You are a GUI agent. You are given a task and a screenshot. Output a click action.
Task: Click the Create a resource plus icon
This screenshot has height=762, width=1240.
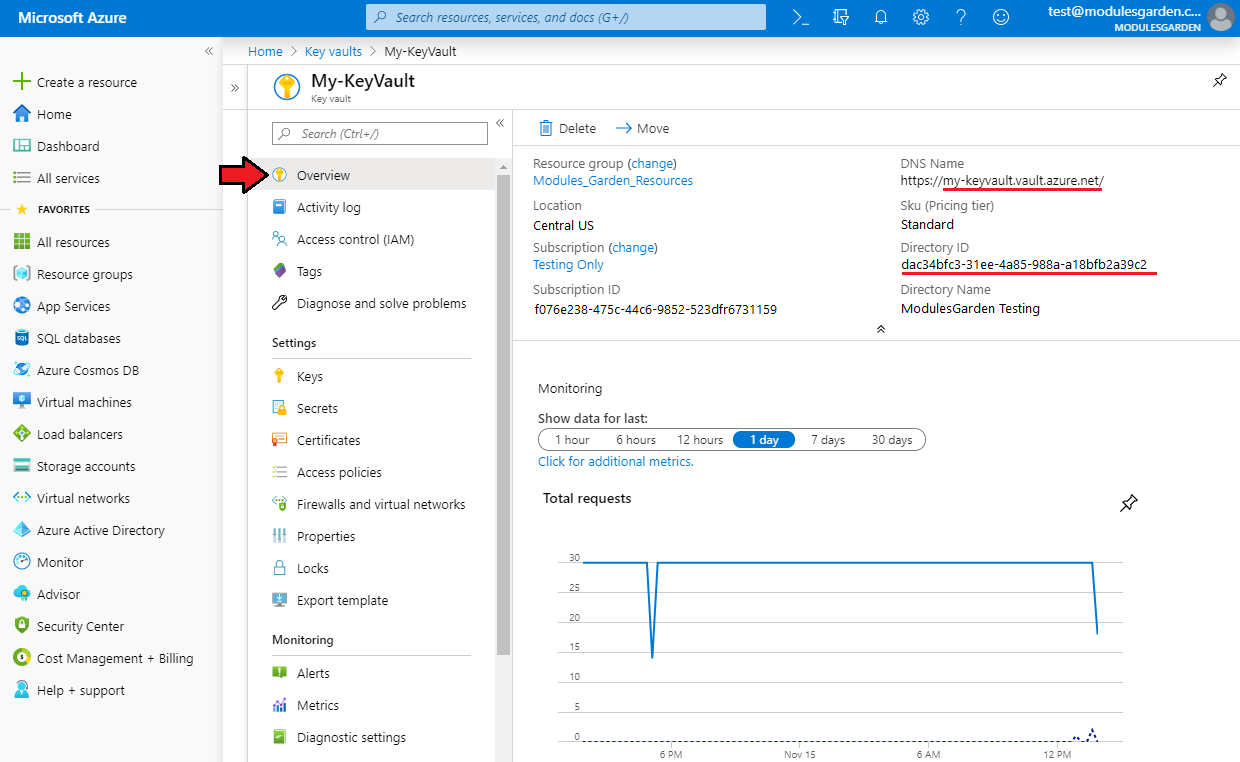tap(22, 82)
